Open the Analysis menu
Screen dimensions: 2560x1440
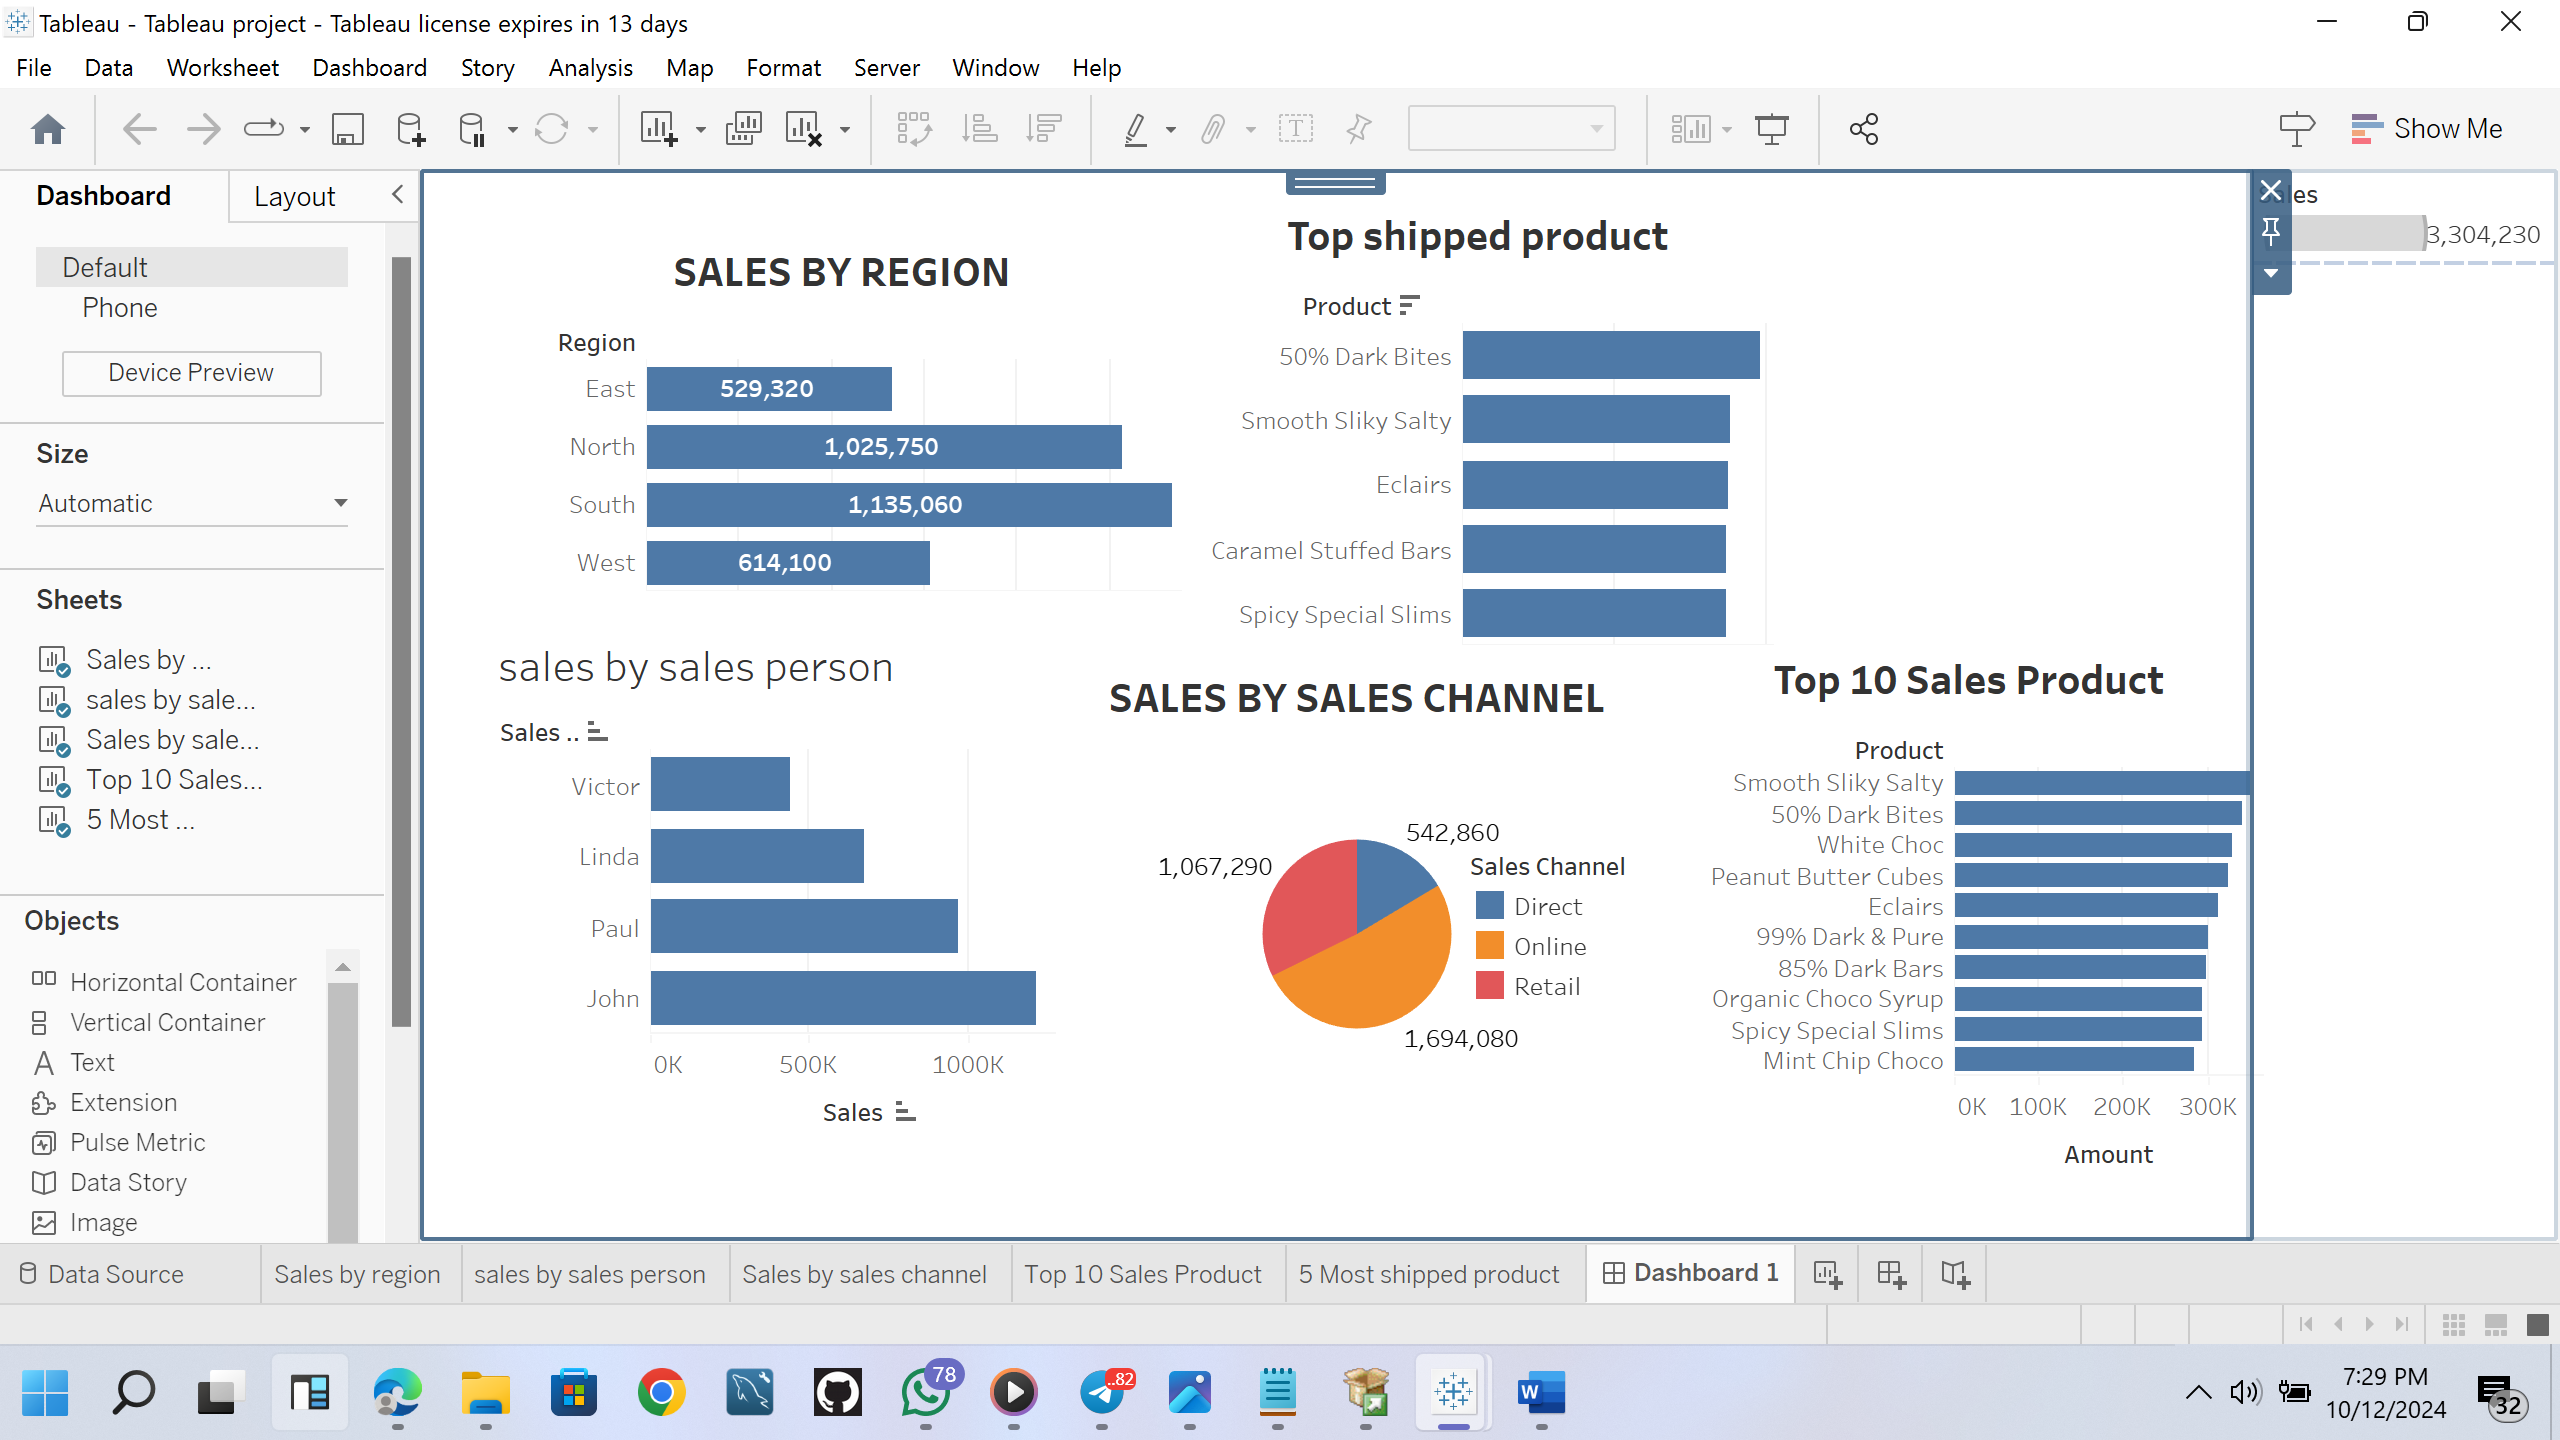pyautogui.click(x=590, y=68)
